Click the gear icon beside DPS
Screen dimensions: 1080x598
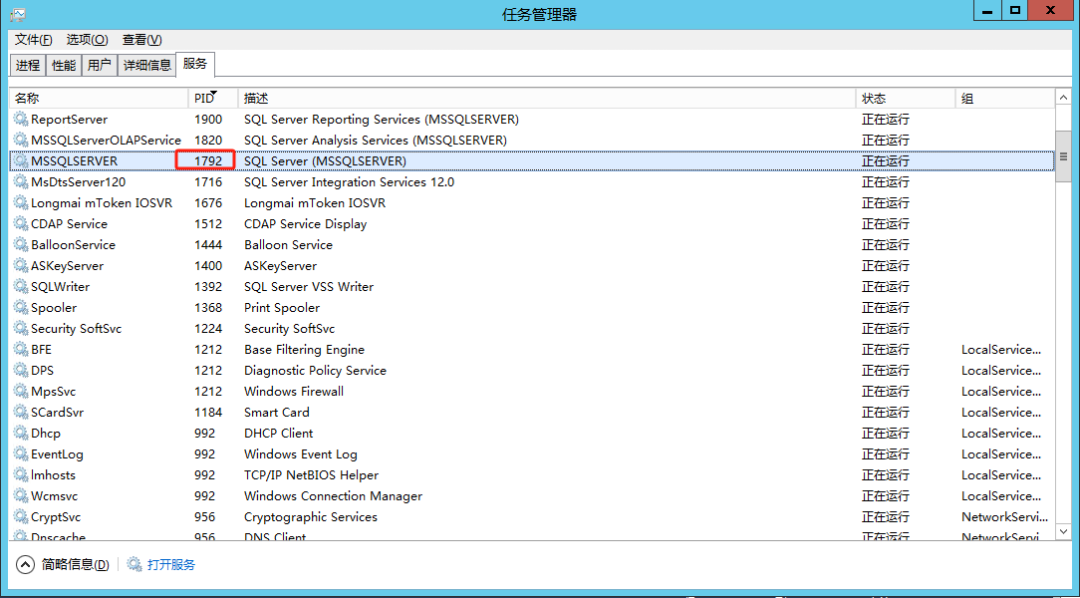[x=21, y=370]
